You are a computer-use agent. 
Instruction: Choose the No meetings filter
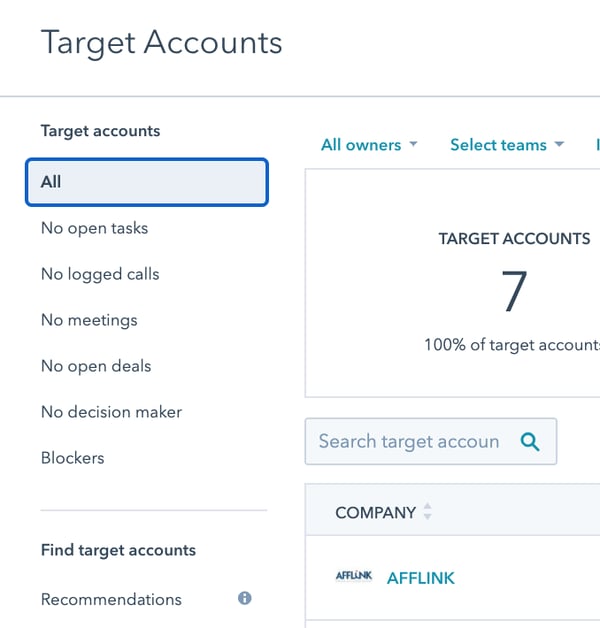pyautogui.click(x=89, y=320)
